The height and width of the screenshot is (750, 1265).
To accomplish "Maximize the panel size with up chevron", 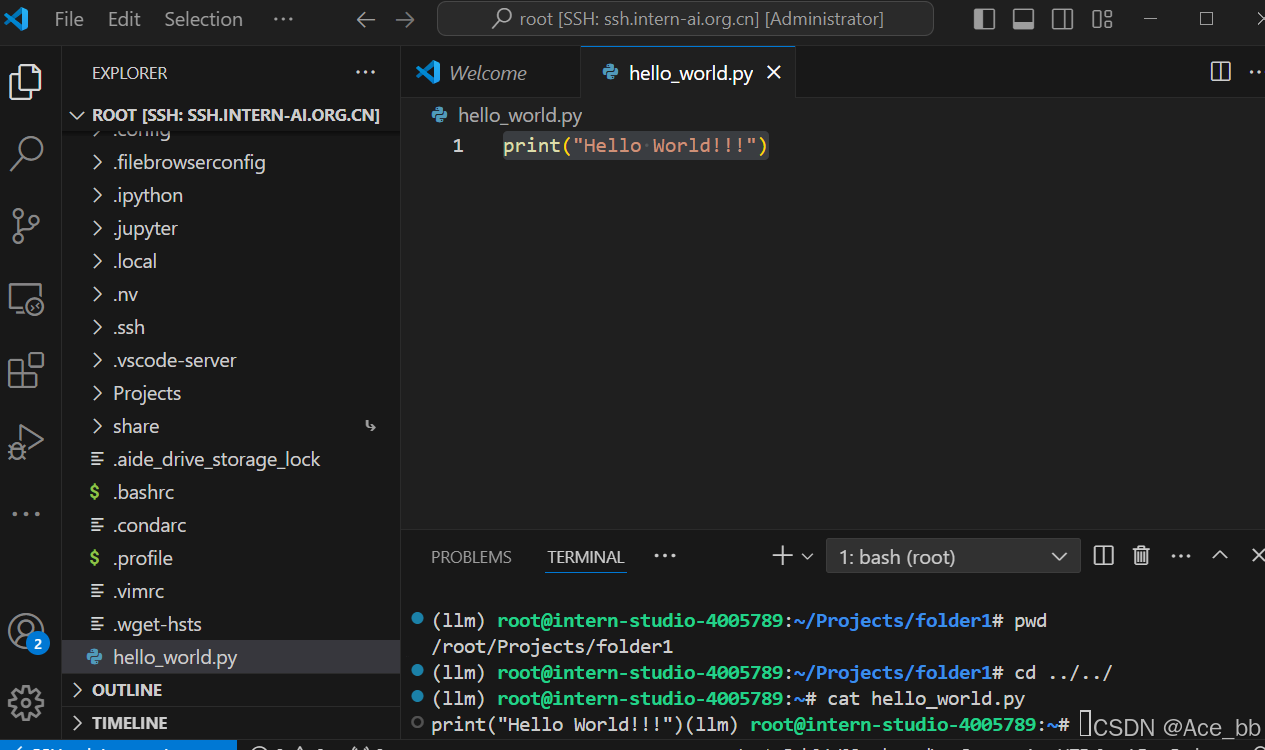I will tap(1220, 556).
